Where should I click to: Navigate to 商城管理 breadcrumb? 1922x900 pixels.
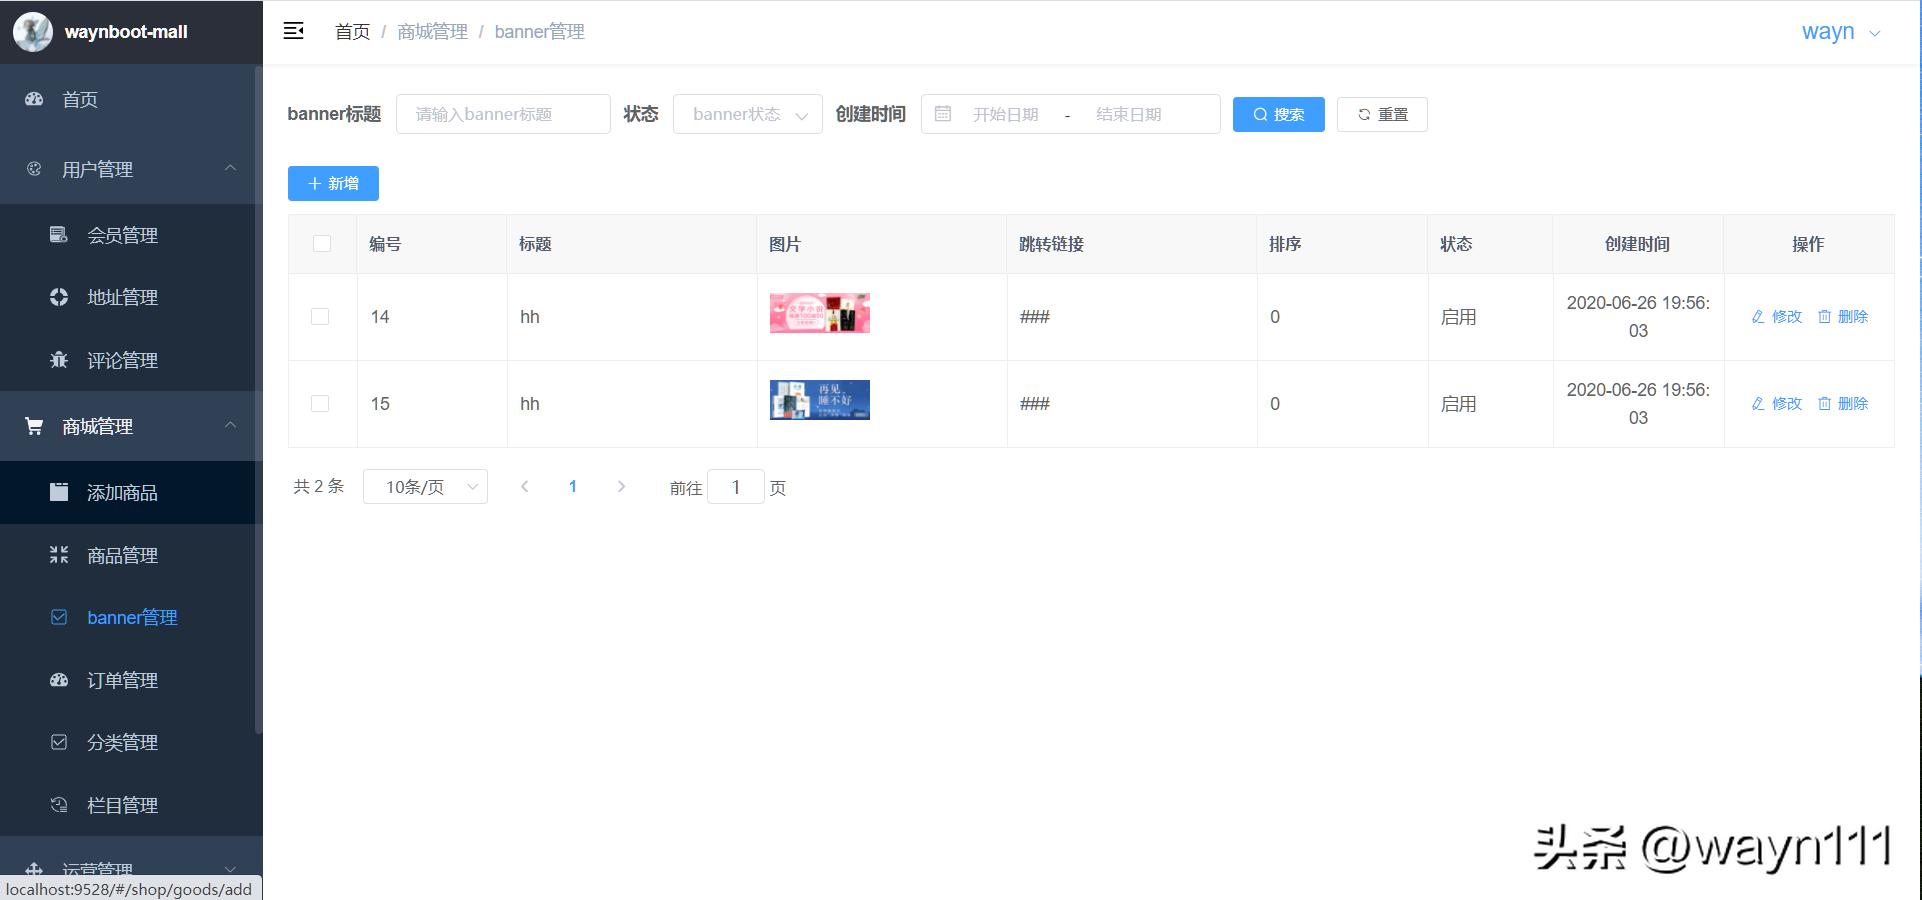tap(432, 31)
